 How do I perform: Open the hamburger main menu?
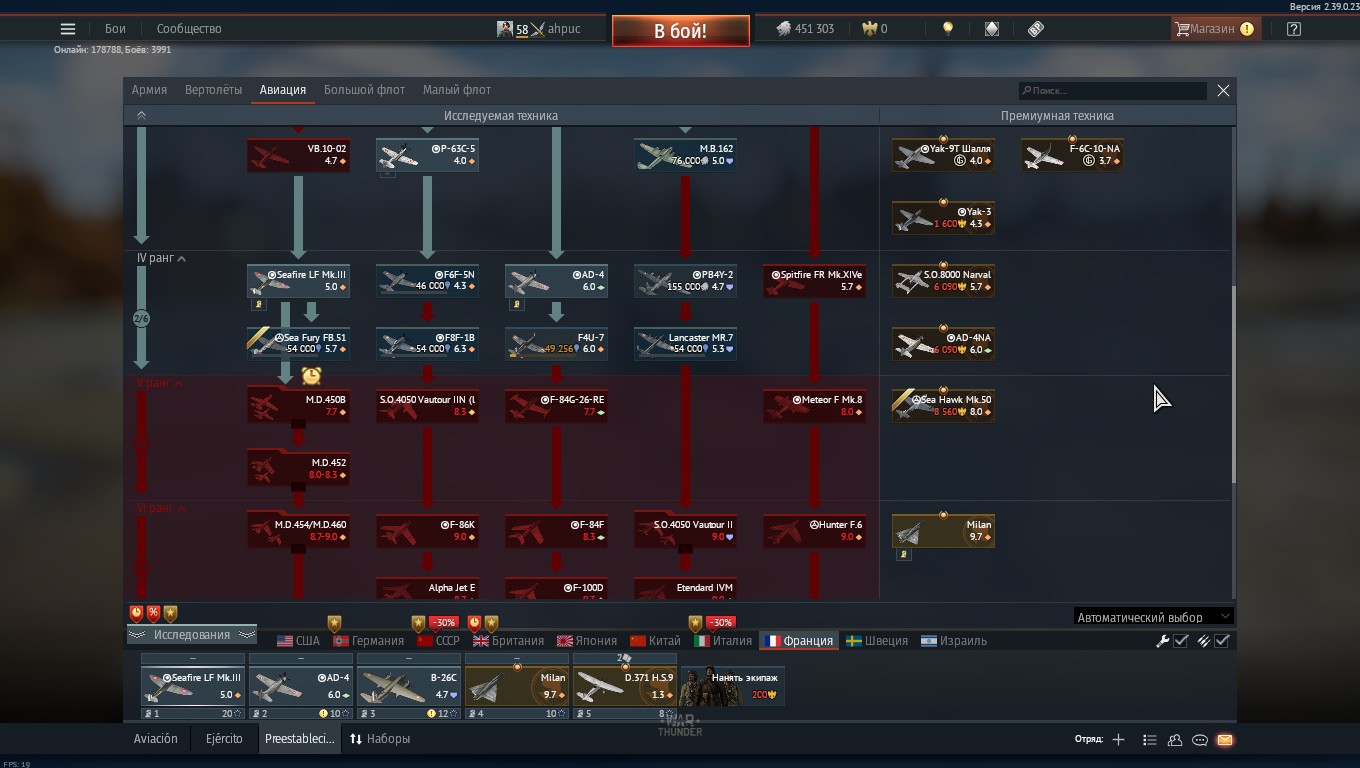coord(68,29)
